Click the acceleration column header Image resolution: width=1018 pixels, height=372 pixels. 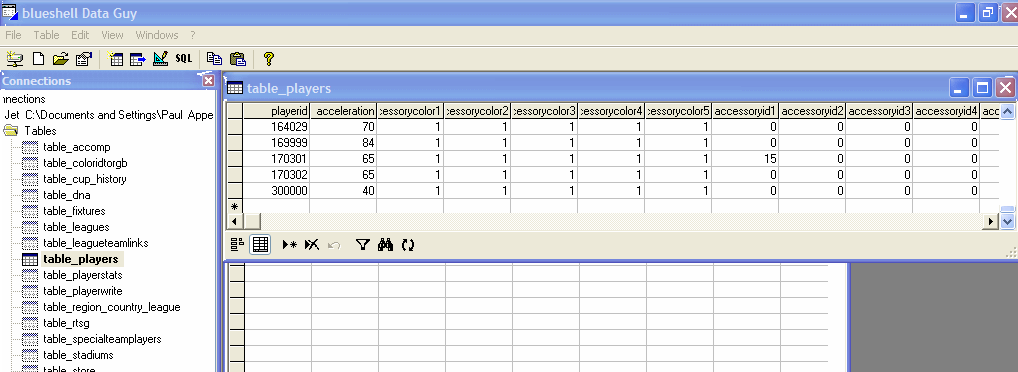(343, 111)
